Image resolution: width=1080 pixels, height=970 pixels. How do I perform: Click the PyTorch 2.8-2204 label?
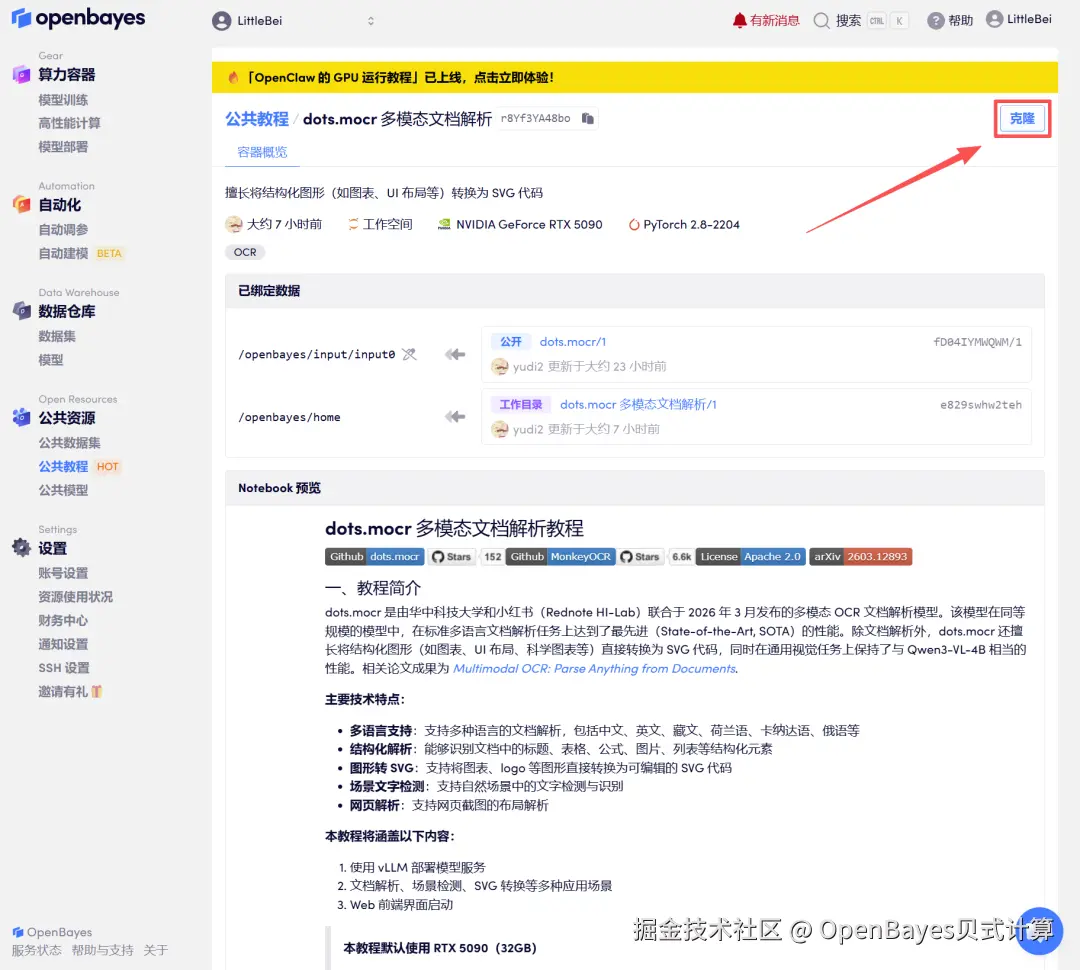(x=691, y=225)
